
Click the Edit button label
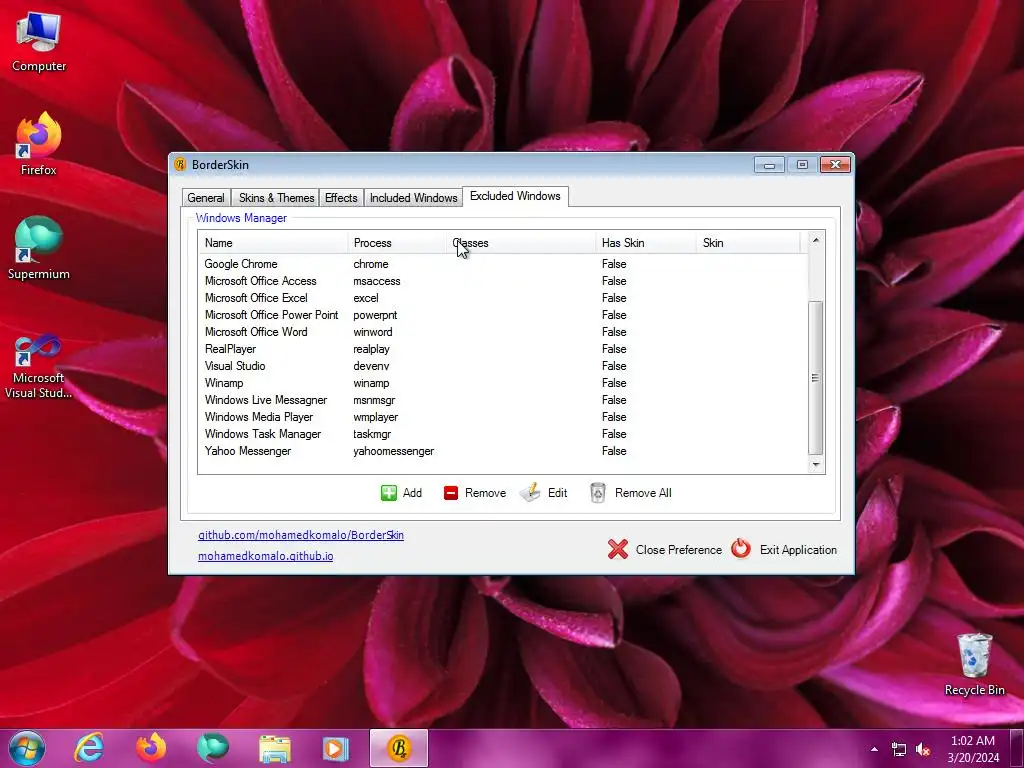coord(557,493)
